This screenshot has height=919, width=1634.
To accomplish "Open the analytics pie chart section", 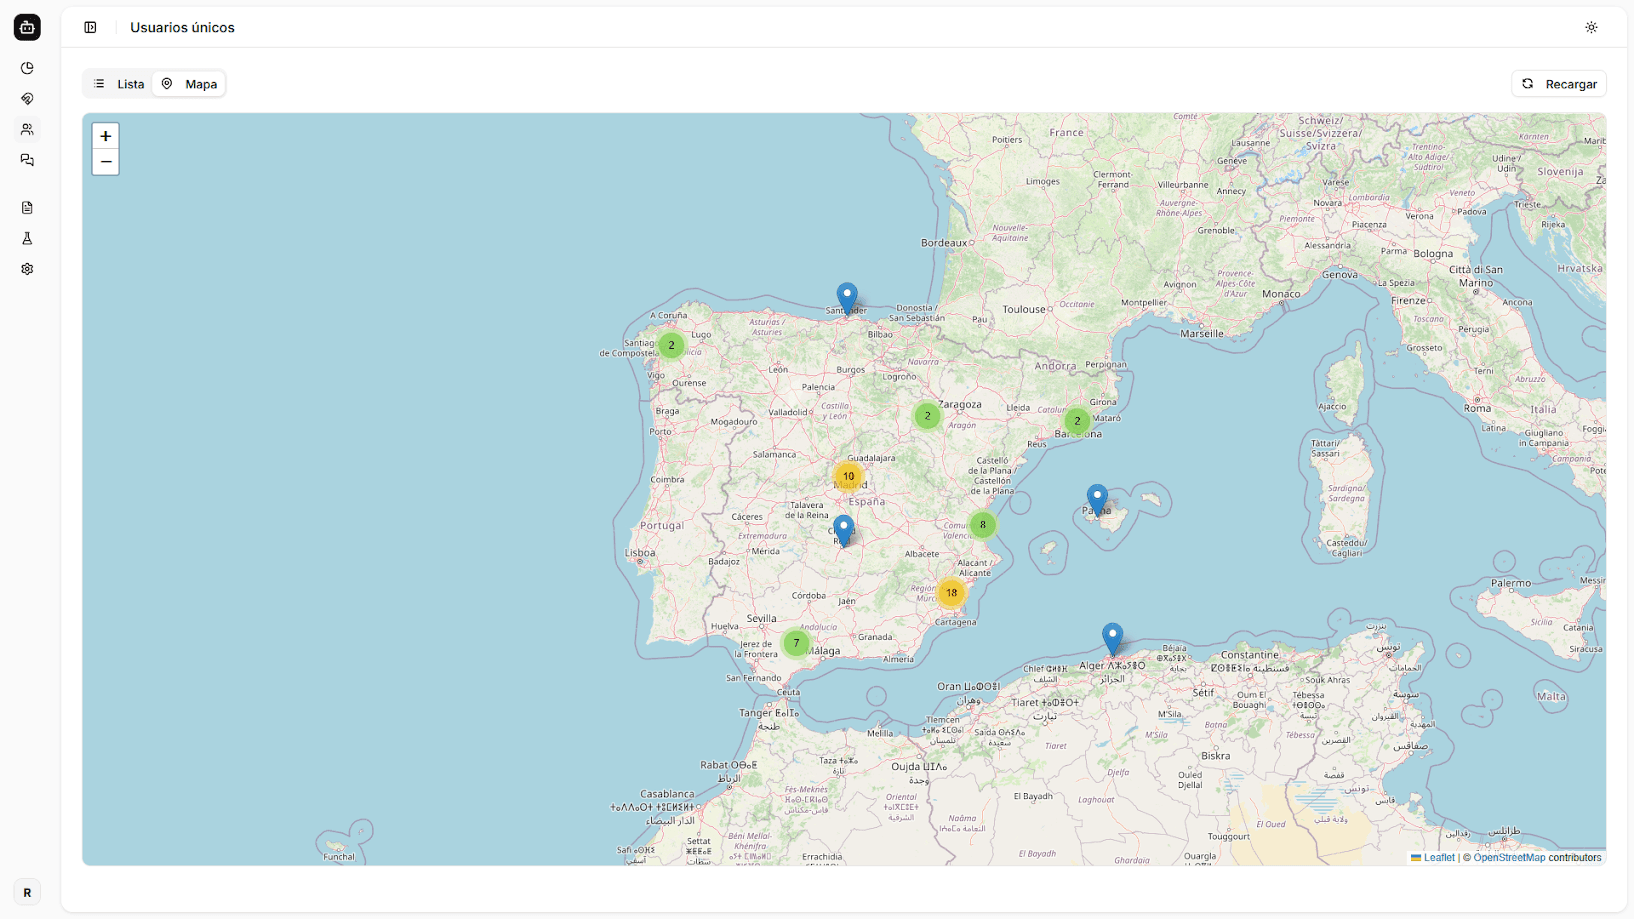I will (27, 68).
